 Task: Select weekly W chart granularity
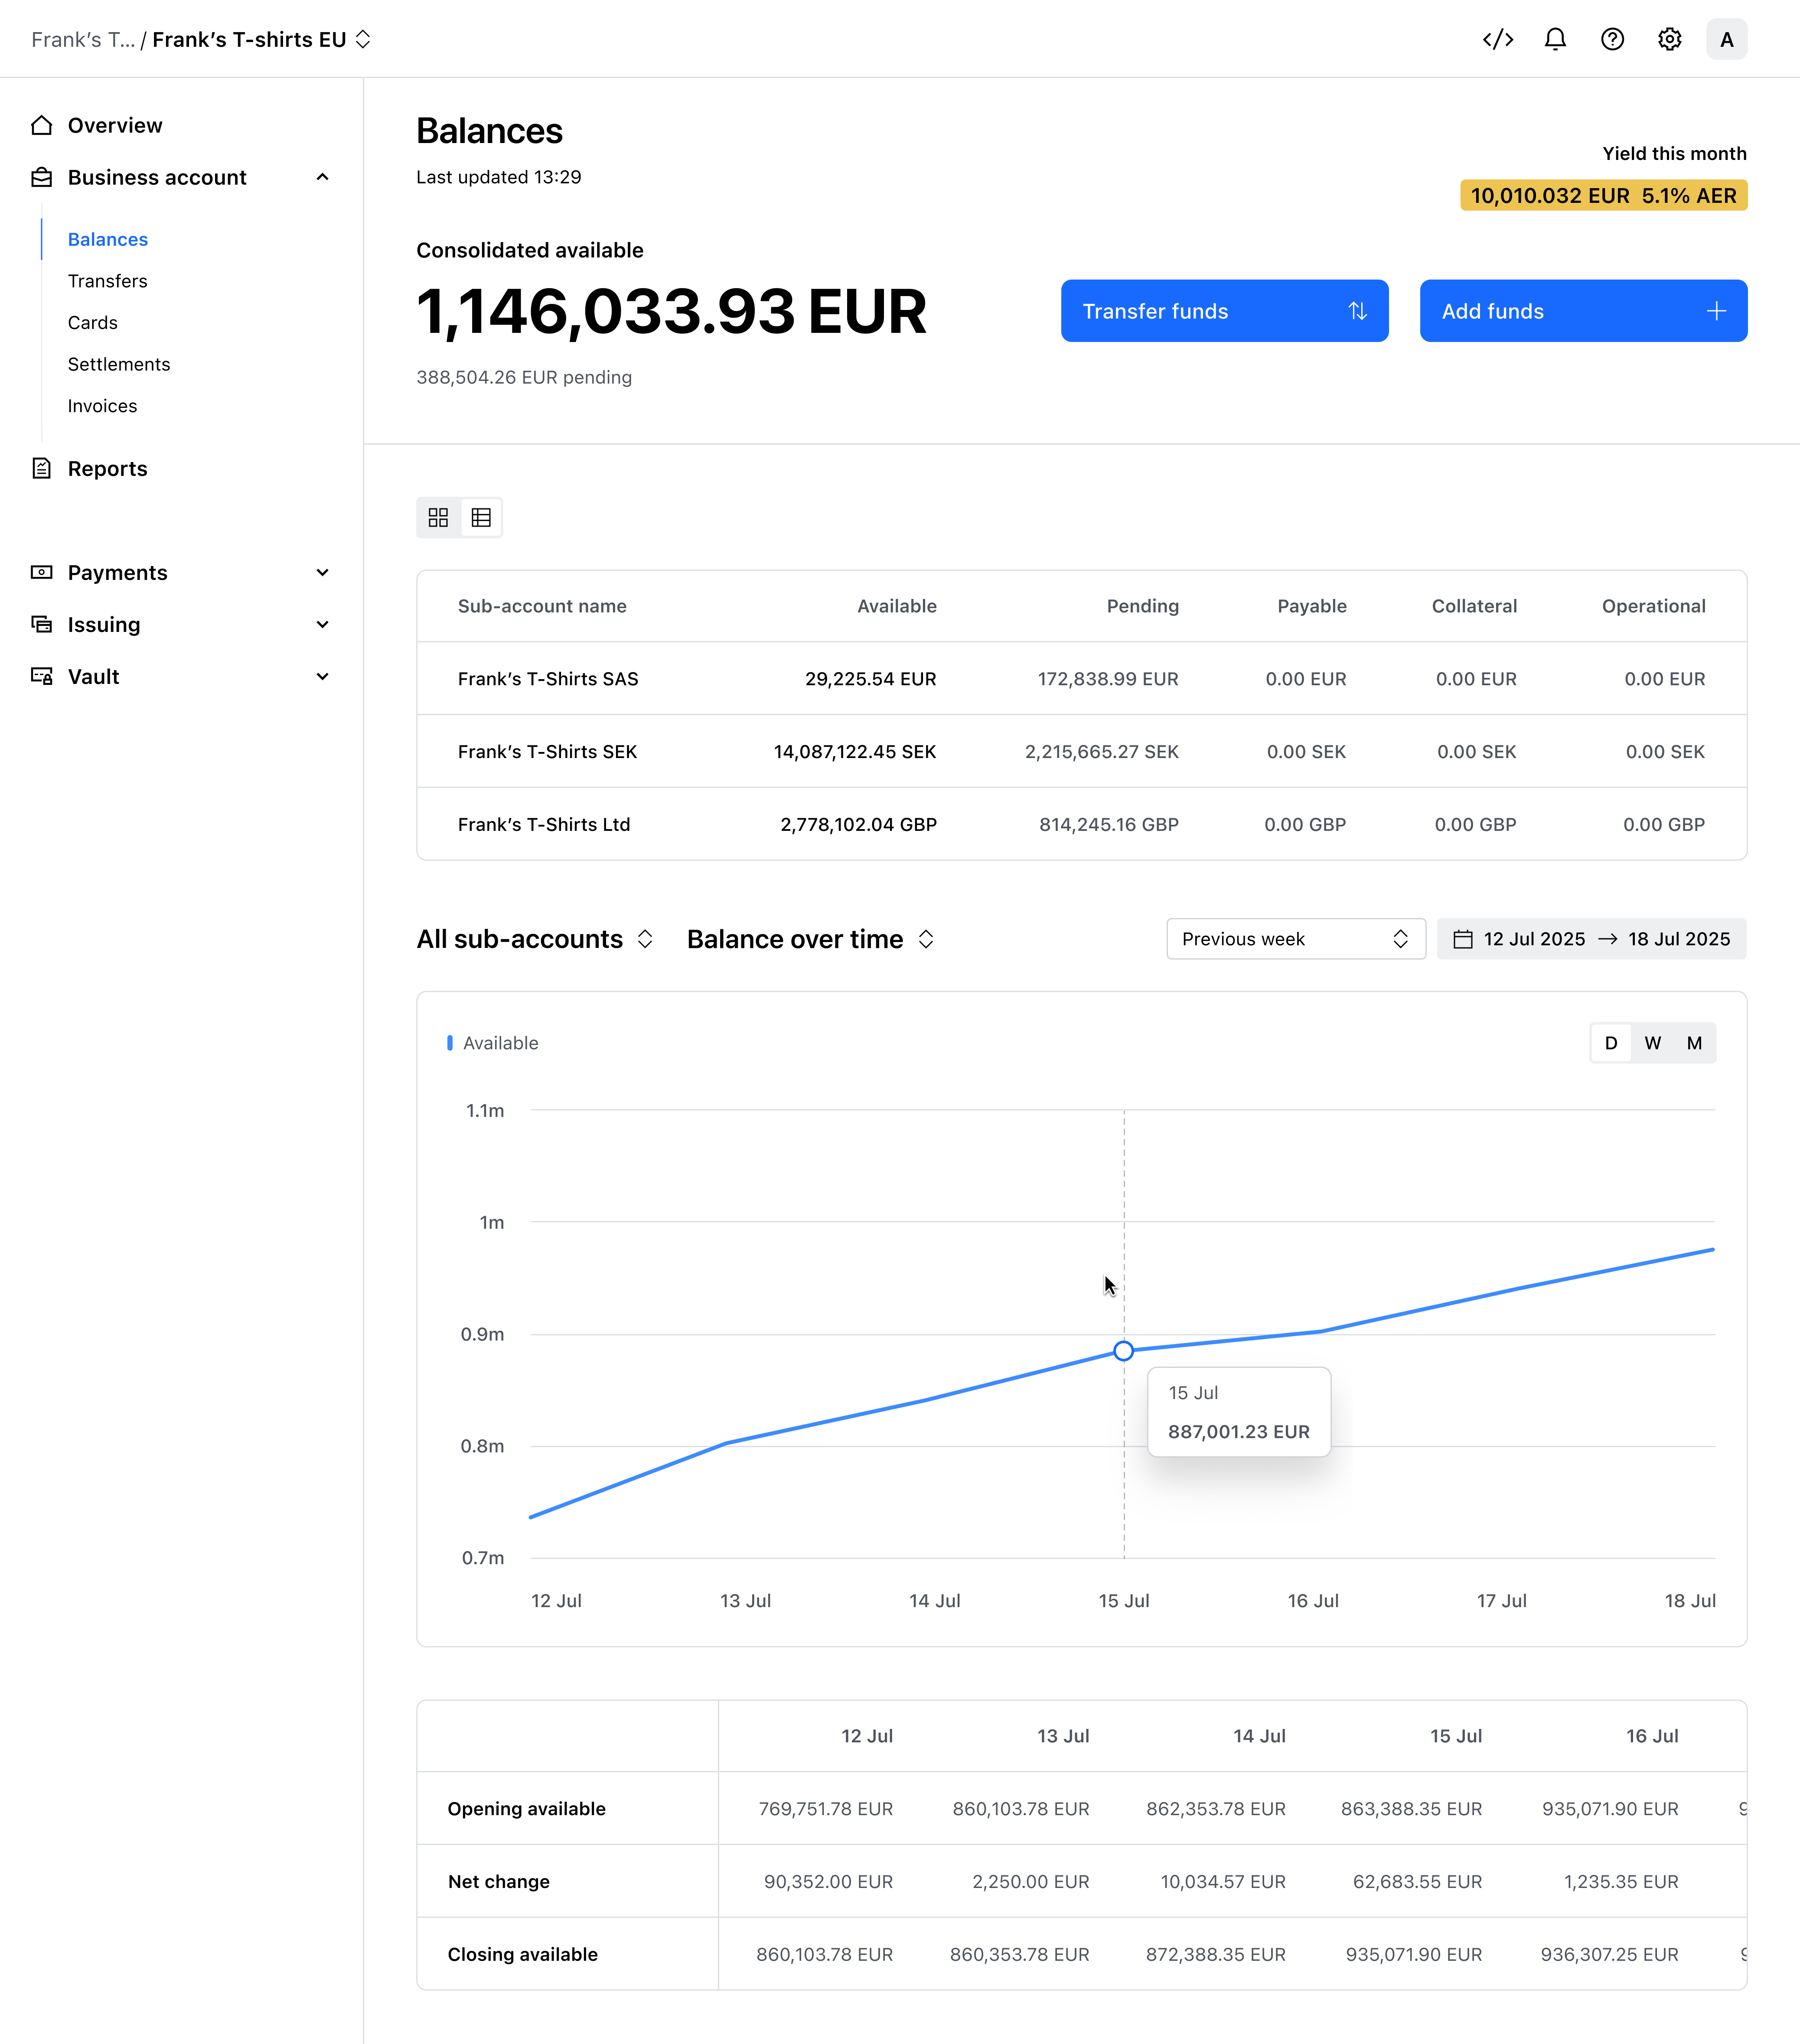tap(1653, 1043)
